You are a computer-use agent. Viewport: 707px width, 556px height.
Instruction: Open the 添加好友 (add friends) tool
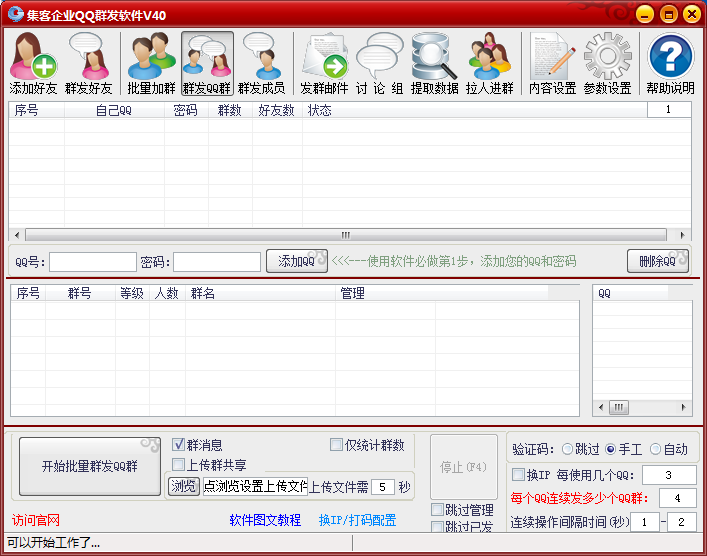(x=33, y=63)
